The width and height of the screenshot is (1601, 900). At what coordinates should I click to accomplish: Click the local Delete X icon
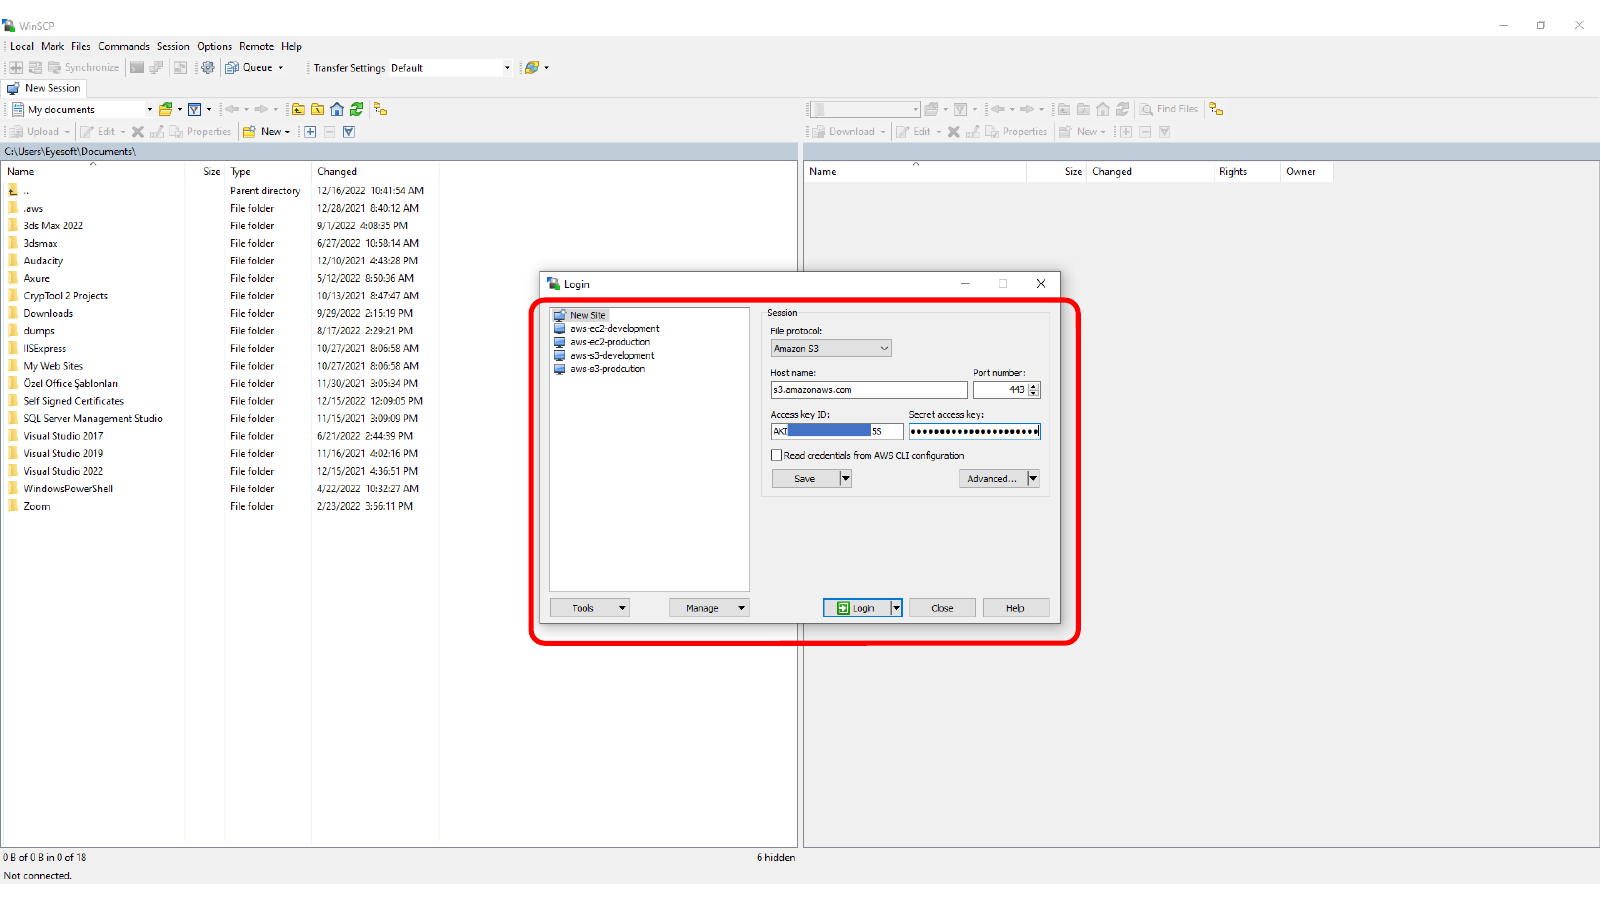point(138,132)
